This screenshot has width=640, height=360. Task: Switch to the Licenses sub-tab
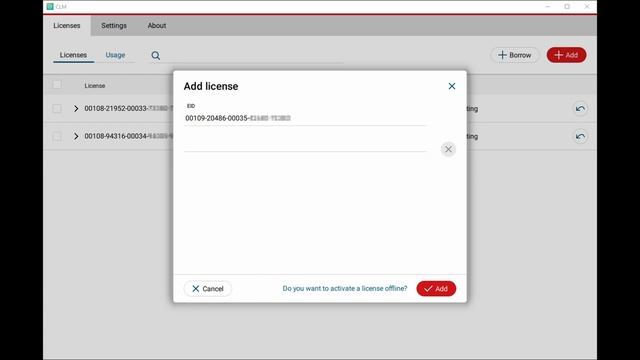73,55
